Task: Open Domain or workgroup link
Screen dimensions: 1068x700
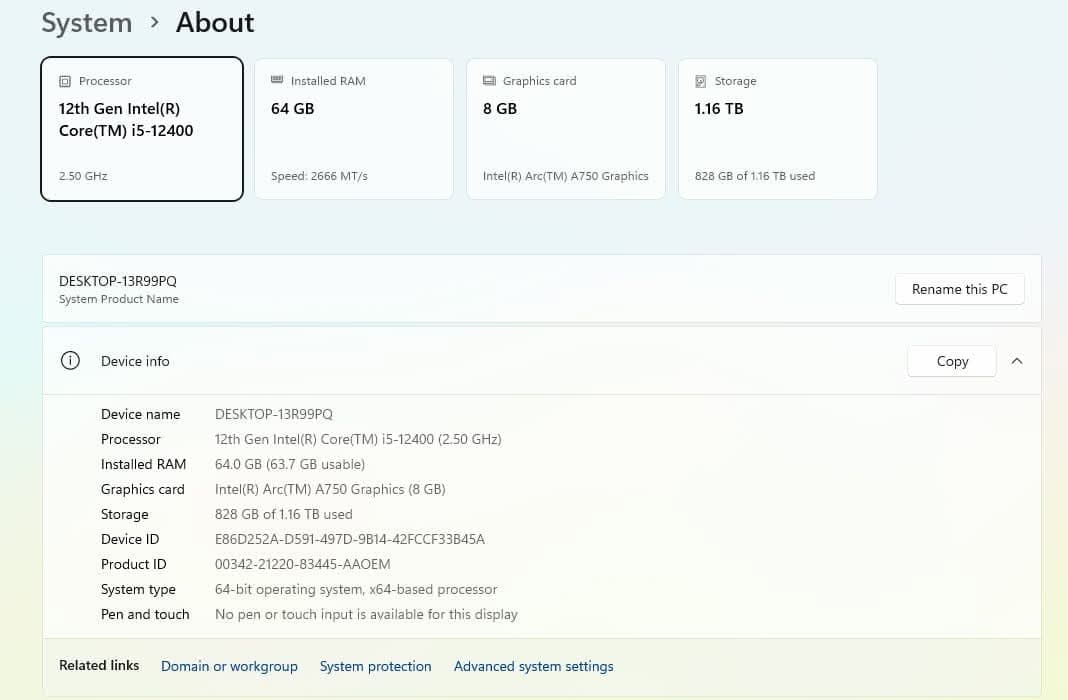Action: tap(229, 666)
